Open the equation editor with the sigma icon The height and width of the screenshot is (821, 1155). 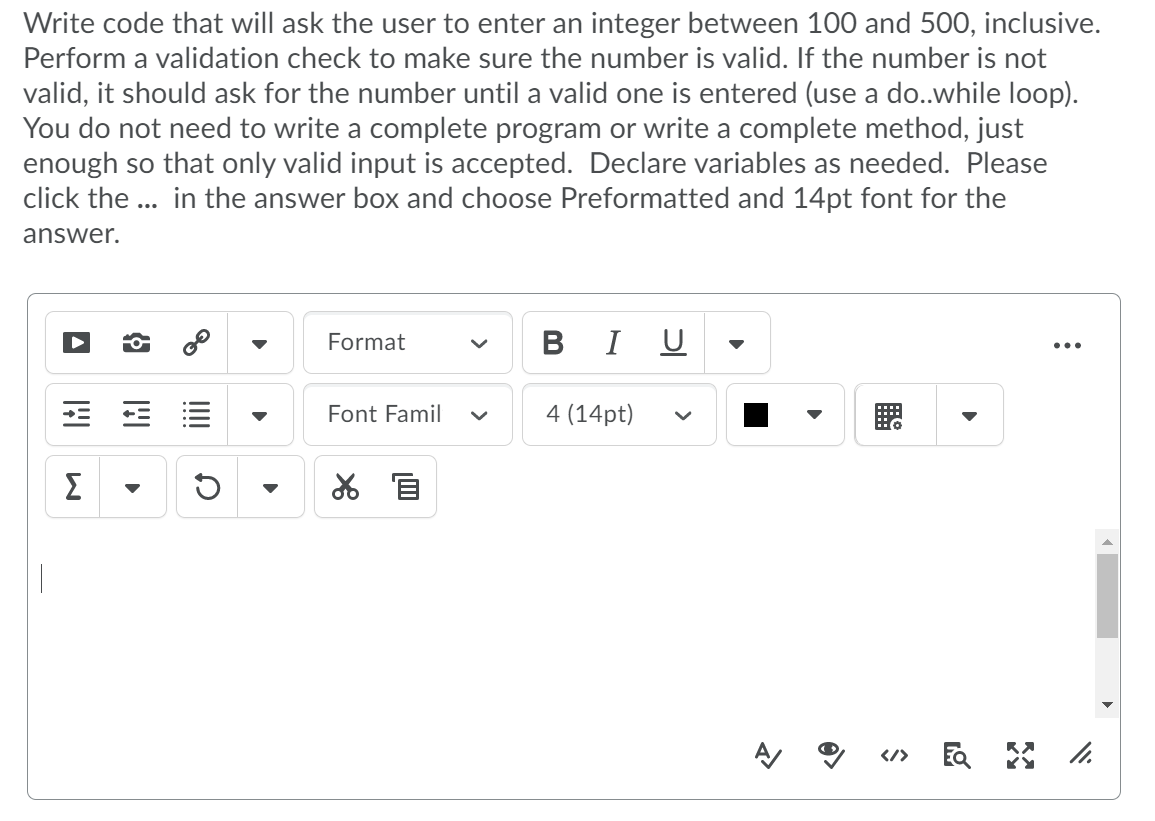(70, 487)
